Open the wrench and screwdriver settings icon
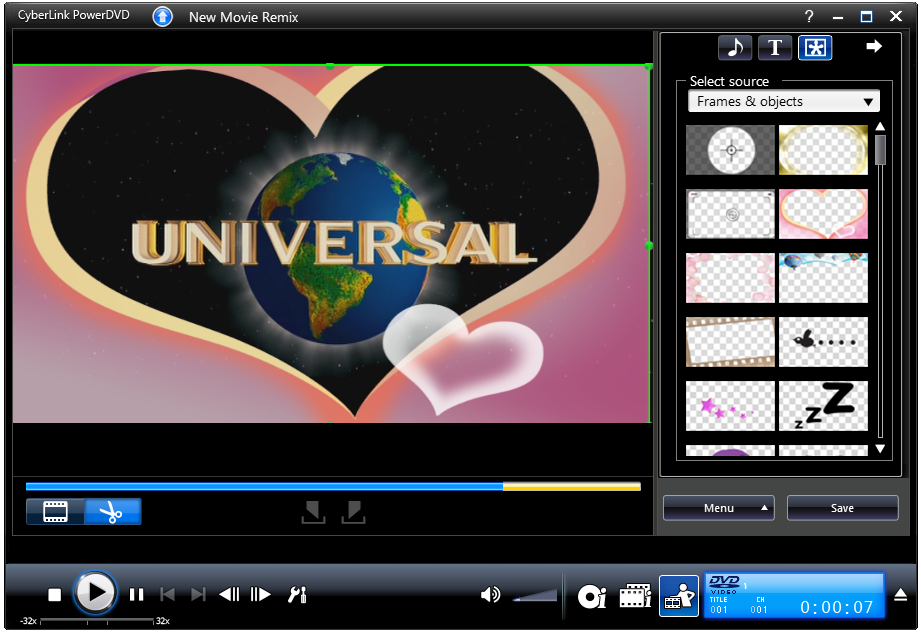This screenshot has height=636, width=921. 297,595
